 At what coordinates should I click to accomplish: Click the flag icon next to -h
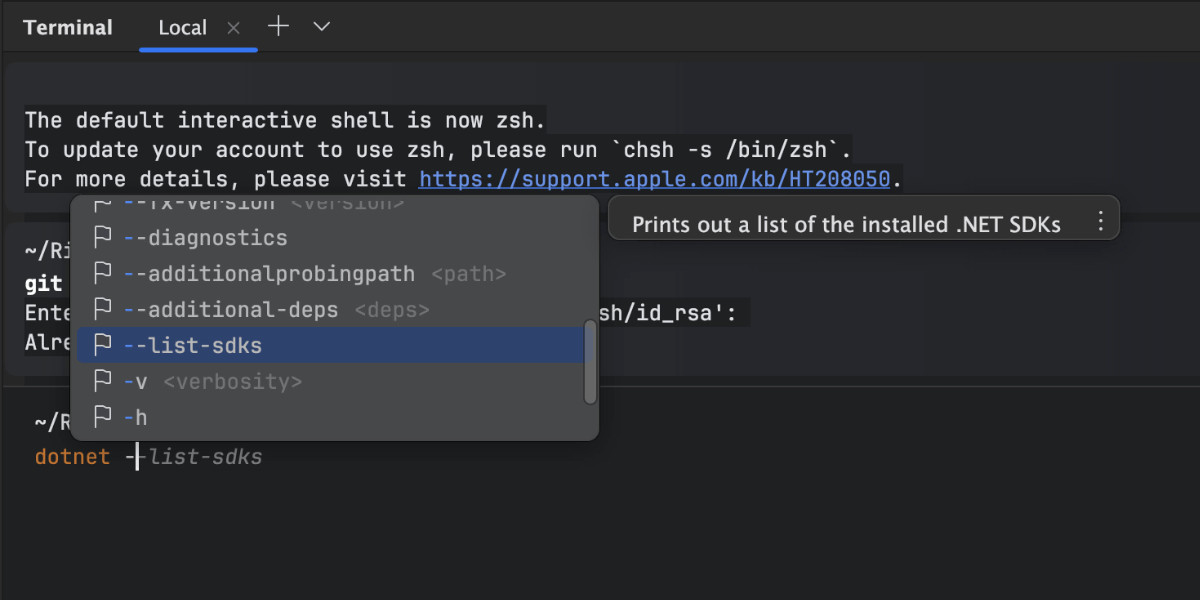[102, 418]
